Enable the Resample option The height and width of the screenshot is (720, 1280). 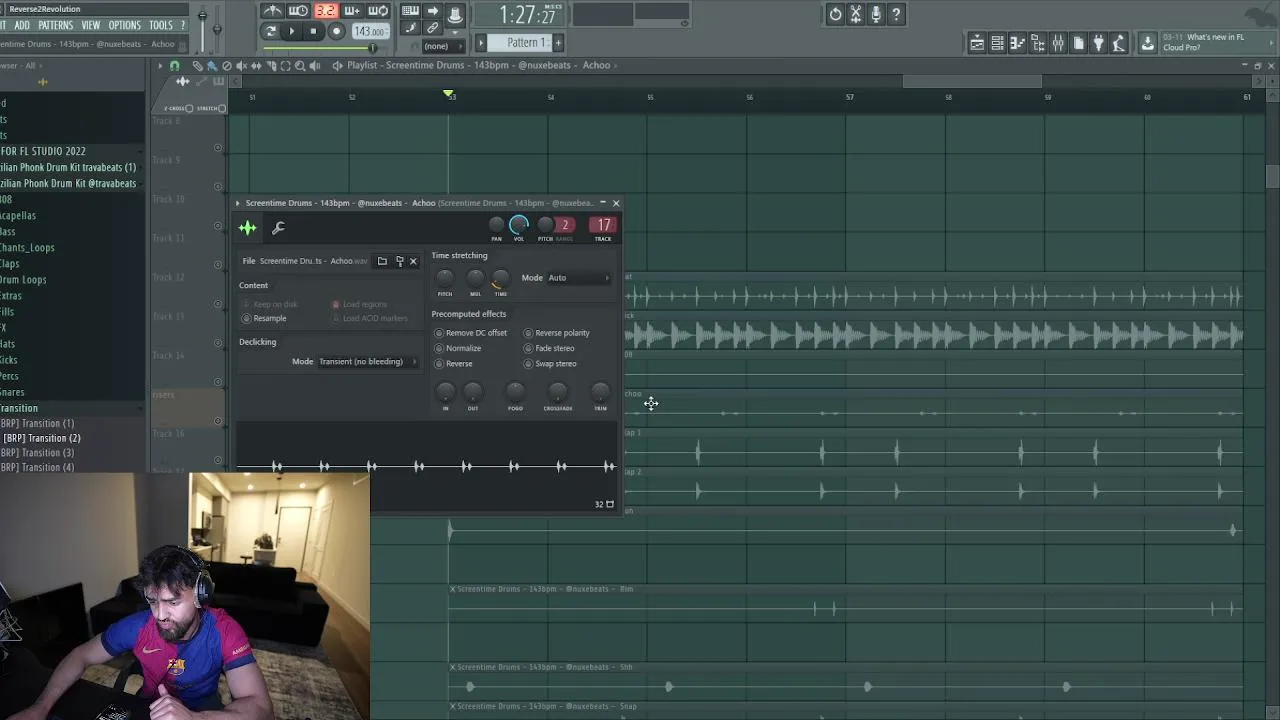(264, 318)
